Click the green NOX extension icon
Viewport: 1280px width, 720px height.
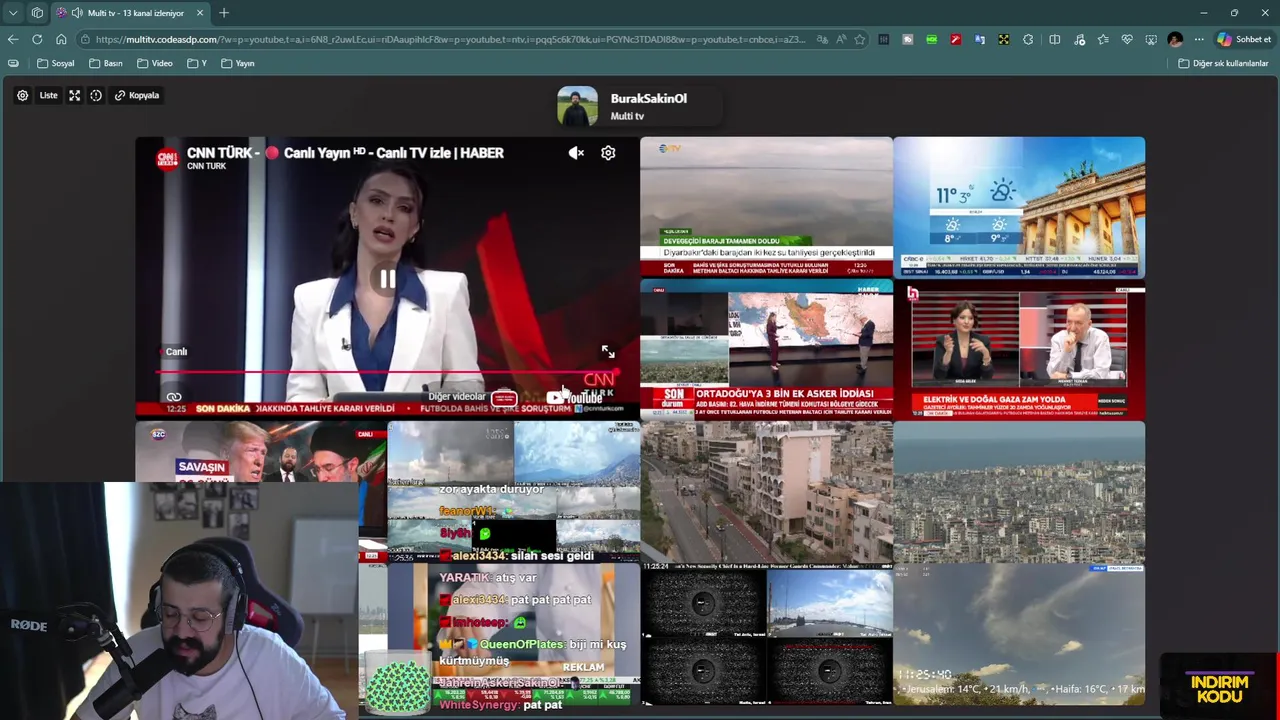[x=932, y=39]
